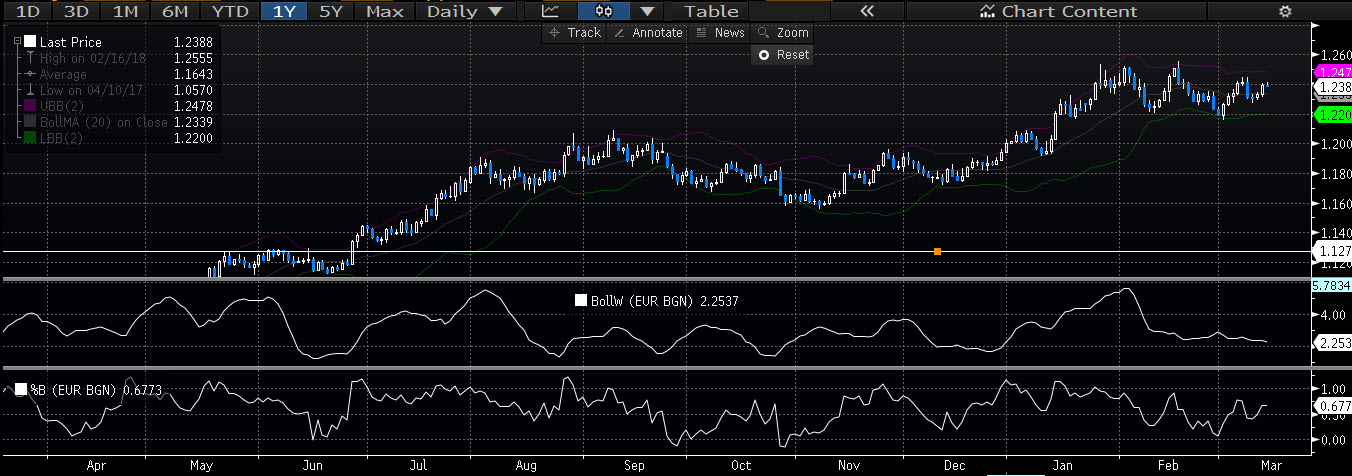This screenshot has height=476, width=1352.
Task: Activate the Annotate pencil tool
Action: (647, 33)
